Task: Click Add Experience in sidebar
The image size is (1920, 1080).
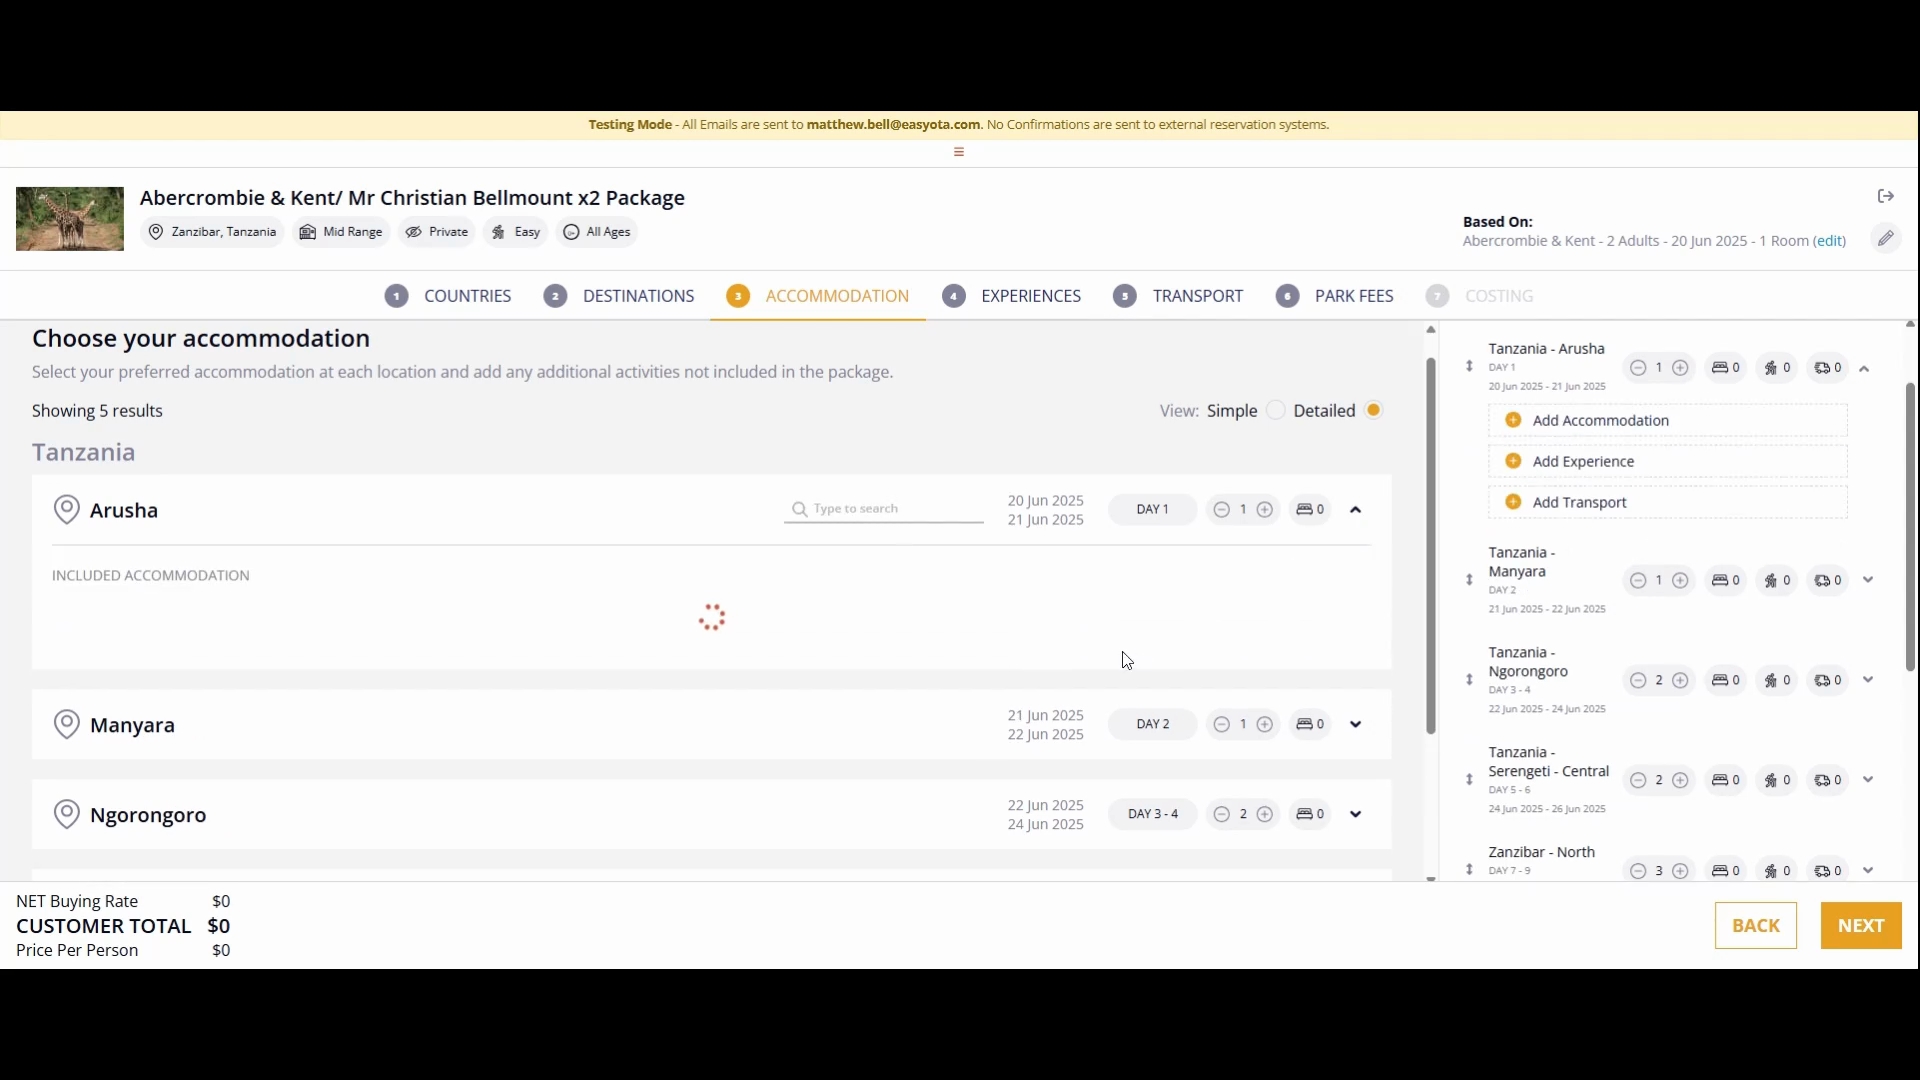Action: [1667, 462]
